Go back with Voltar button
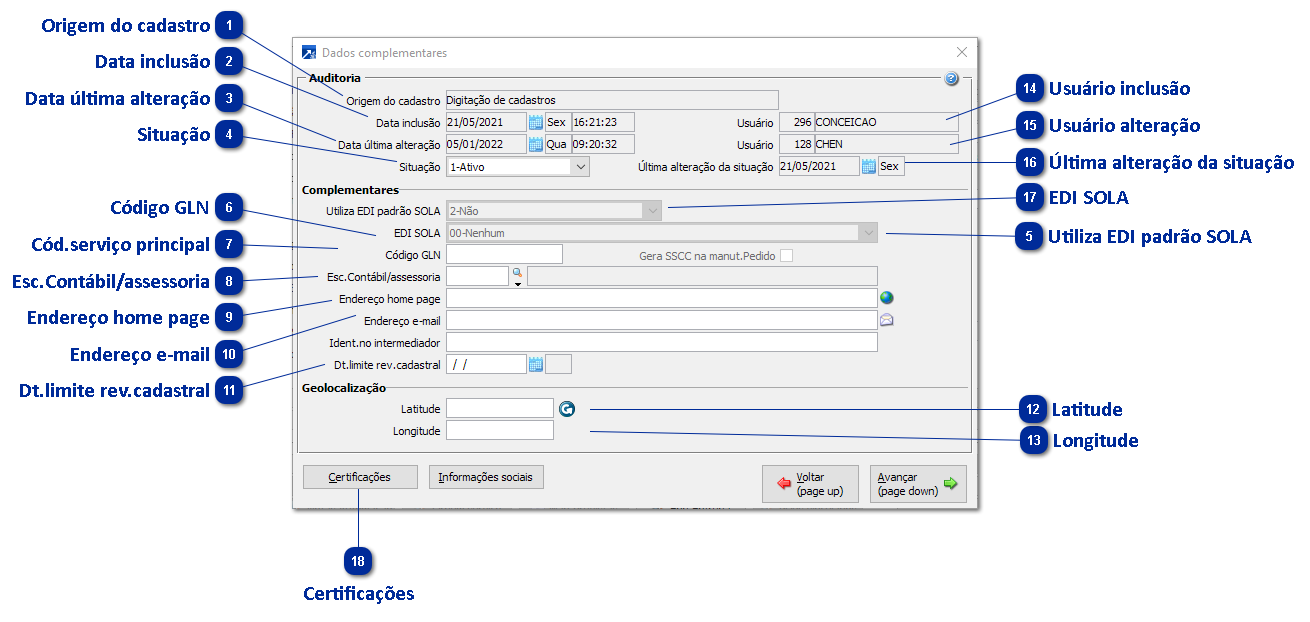Viewport: 1310px width, 622px height. [x=809, y=484]
